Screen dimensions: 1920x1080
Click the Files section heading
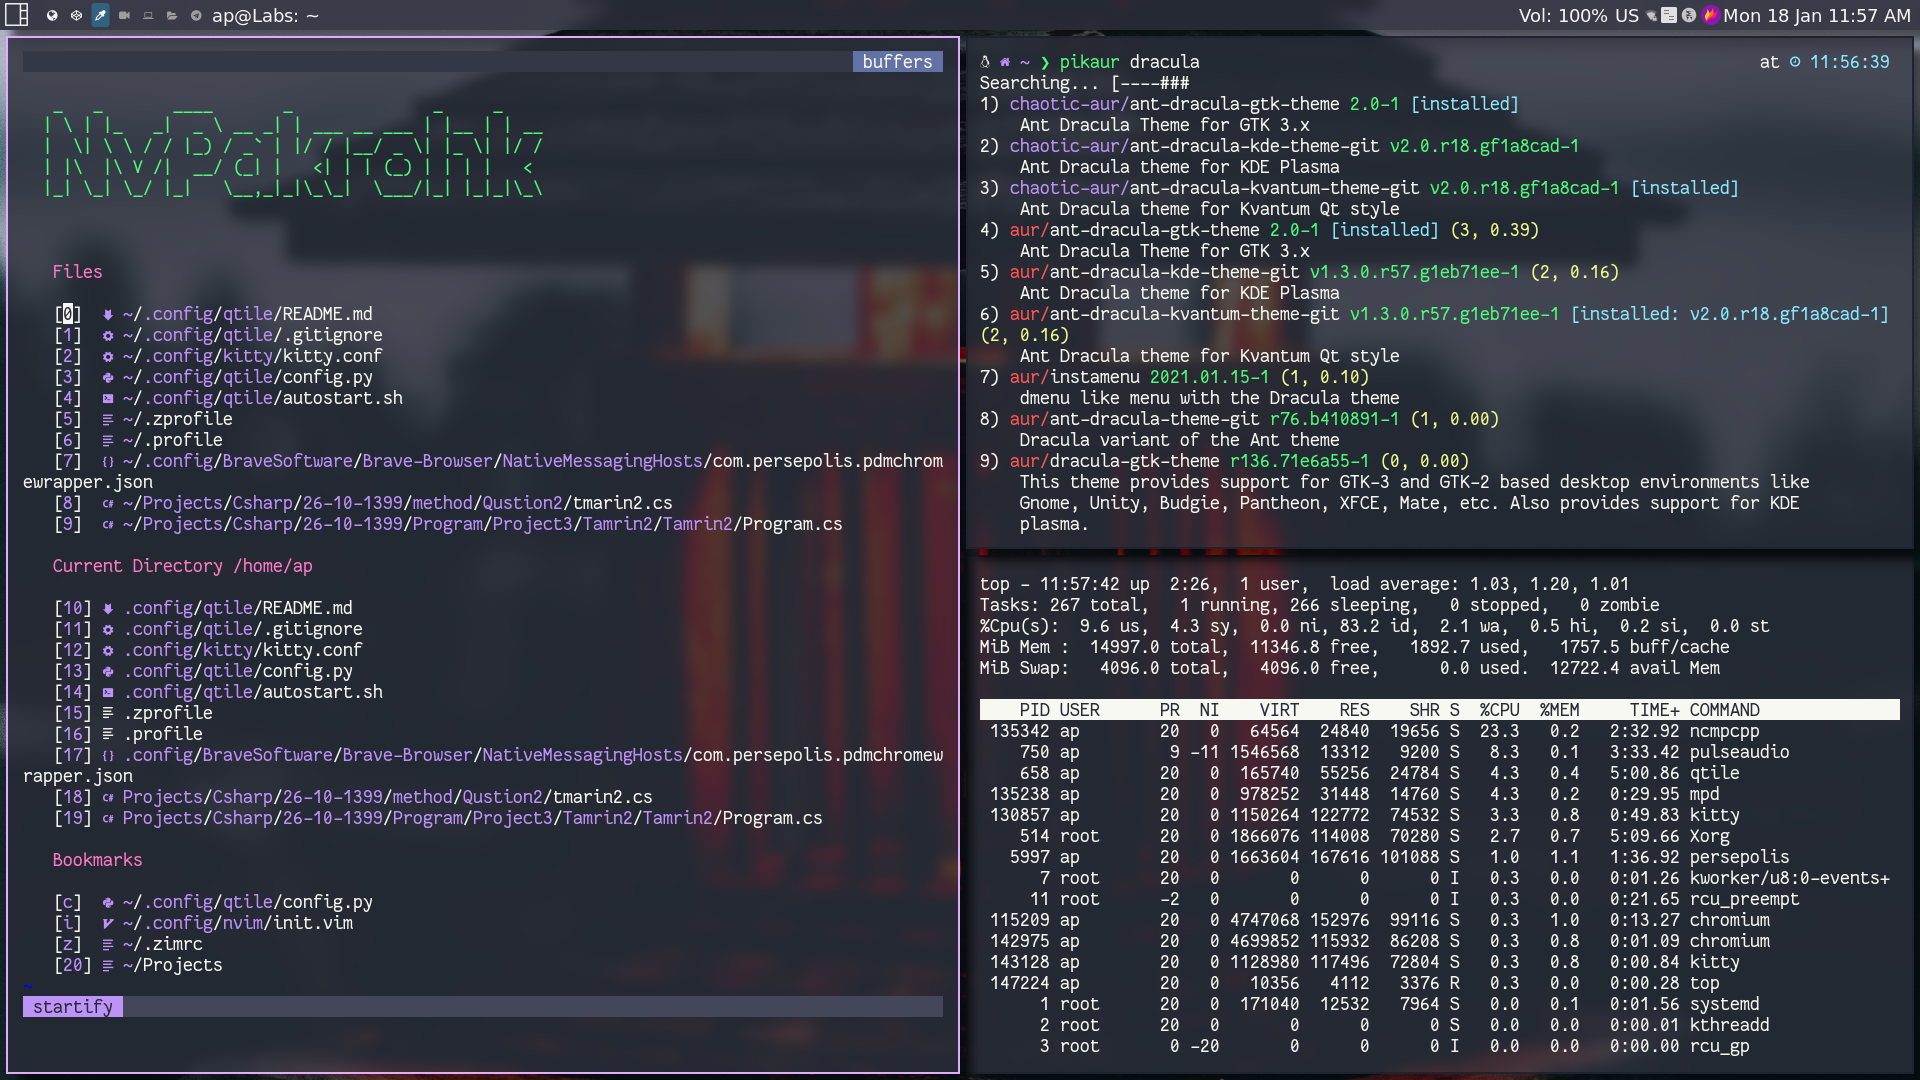[x=77, y=272]
